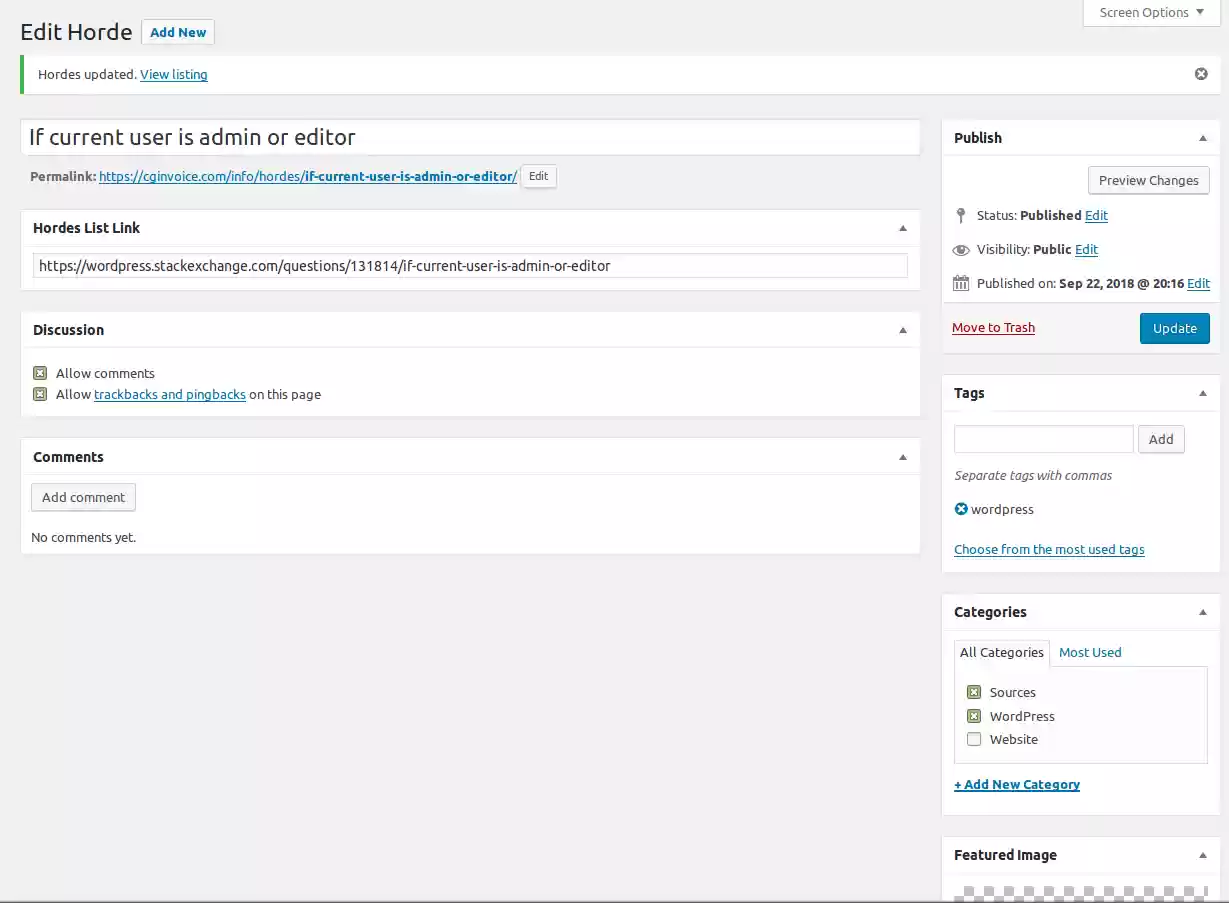Screen dimensions: 1229x903
Task: Uncheck the Sources category
Action: coord(974,691)
